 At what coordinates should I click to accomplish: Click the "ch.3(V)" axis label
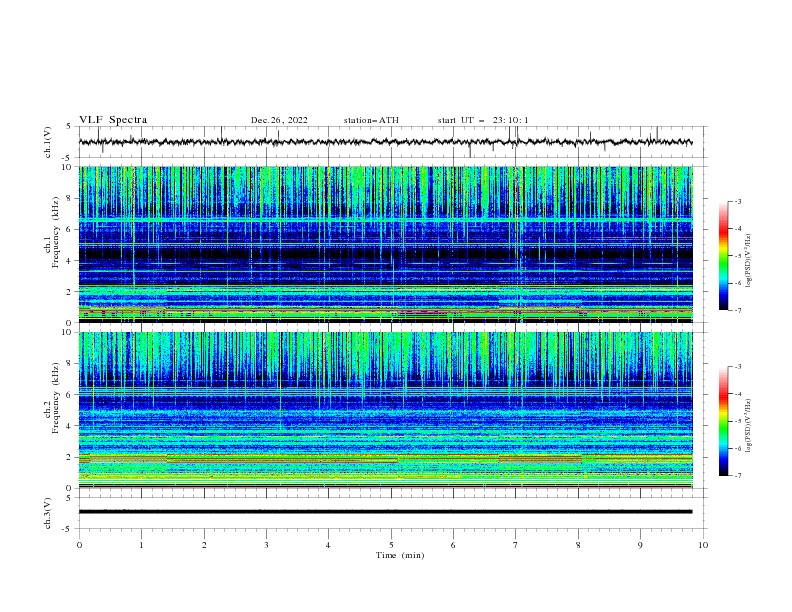coord(48,513)
